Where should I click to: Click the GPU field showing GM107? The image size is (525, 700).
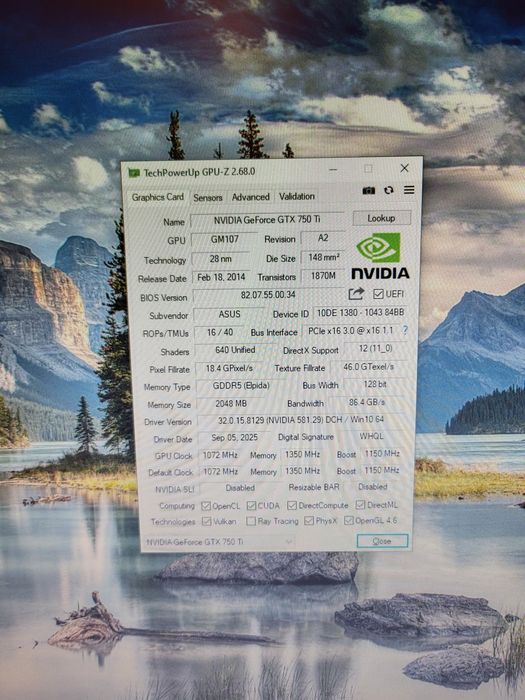point(225,239)
